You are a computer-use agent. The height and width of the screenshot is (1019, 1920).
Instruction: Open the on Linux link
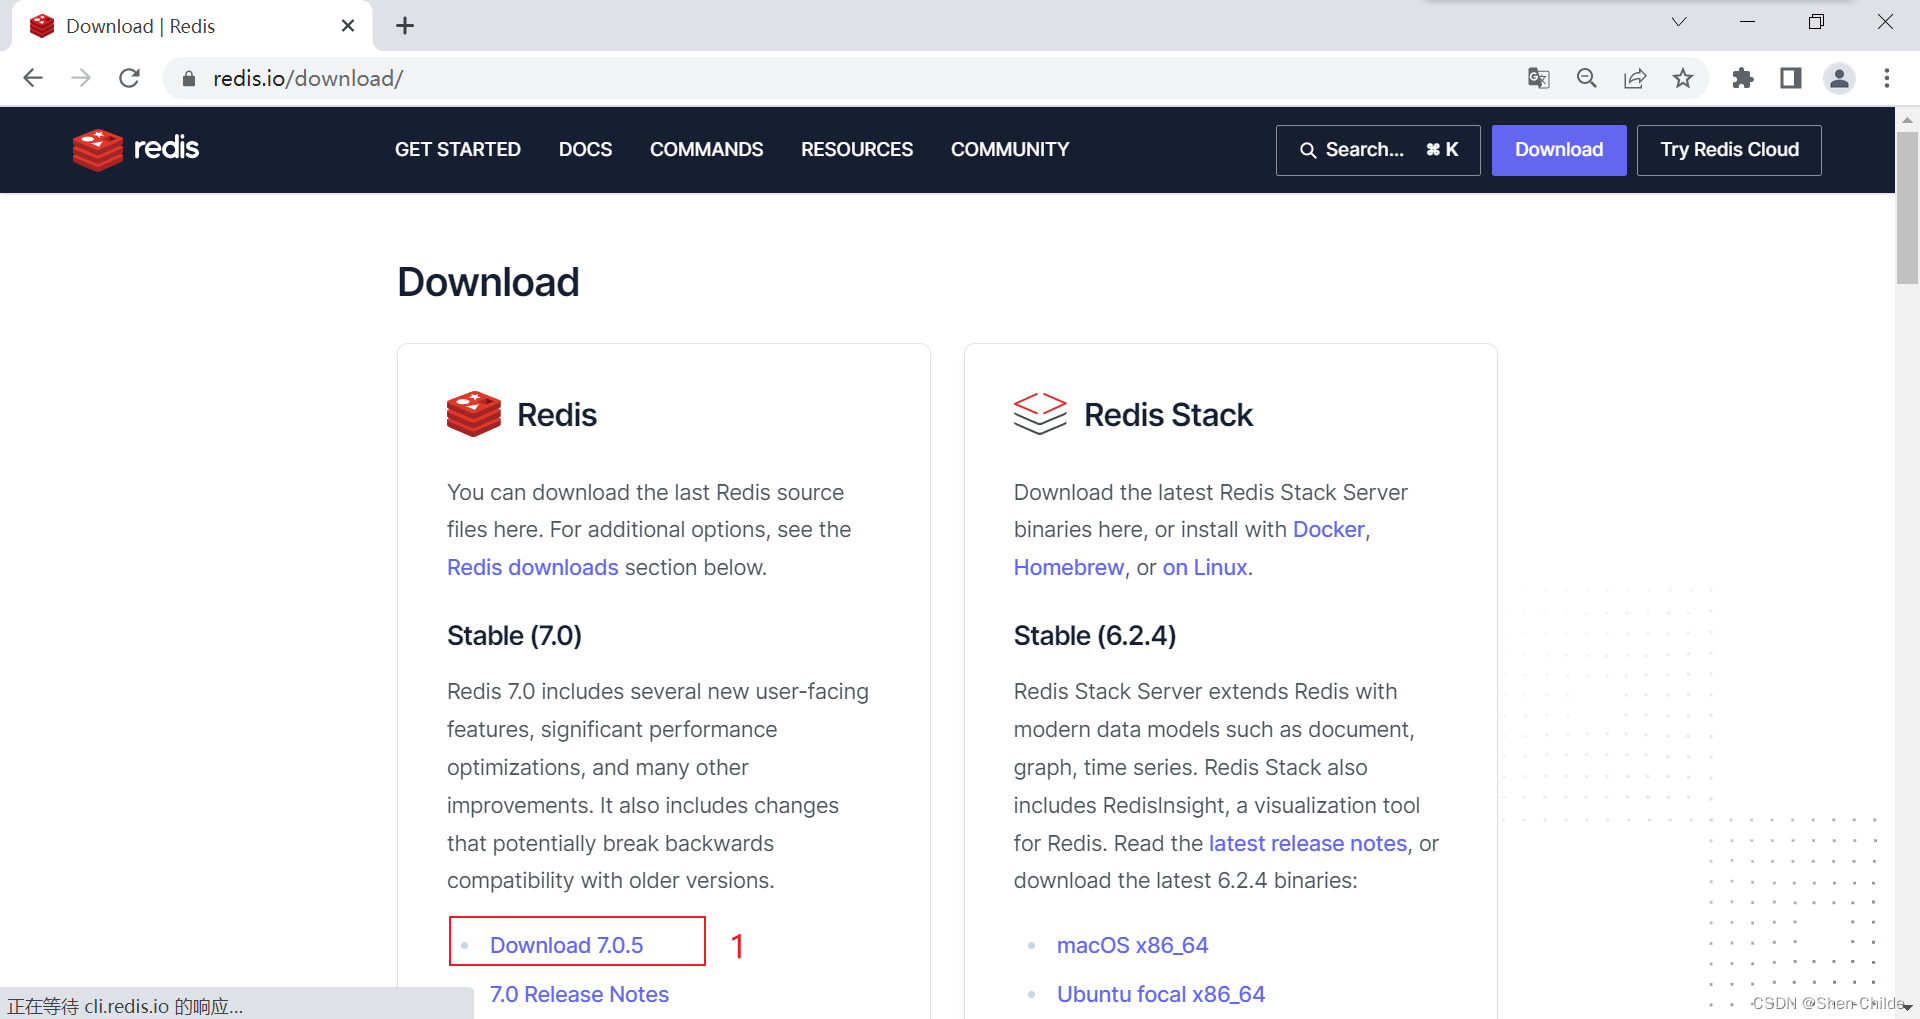pyautogui.click(x=1205, y=567)
